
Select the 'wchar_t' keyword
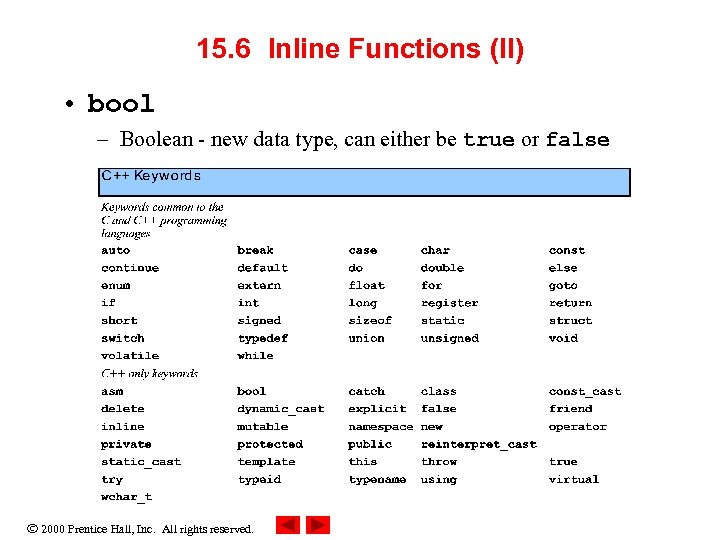tap(126, 497)
